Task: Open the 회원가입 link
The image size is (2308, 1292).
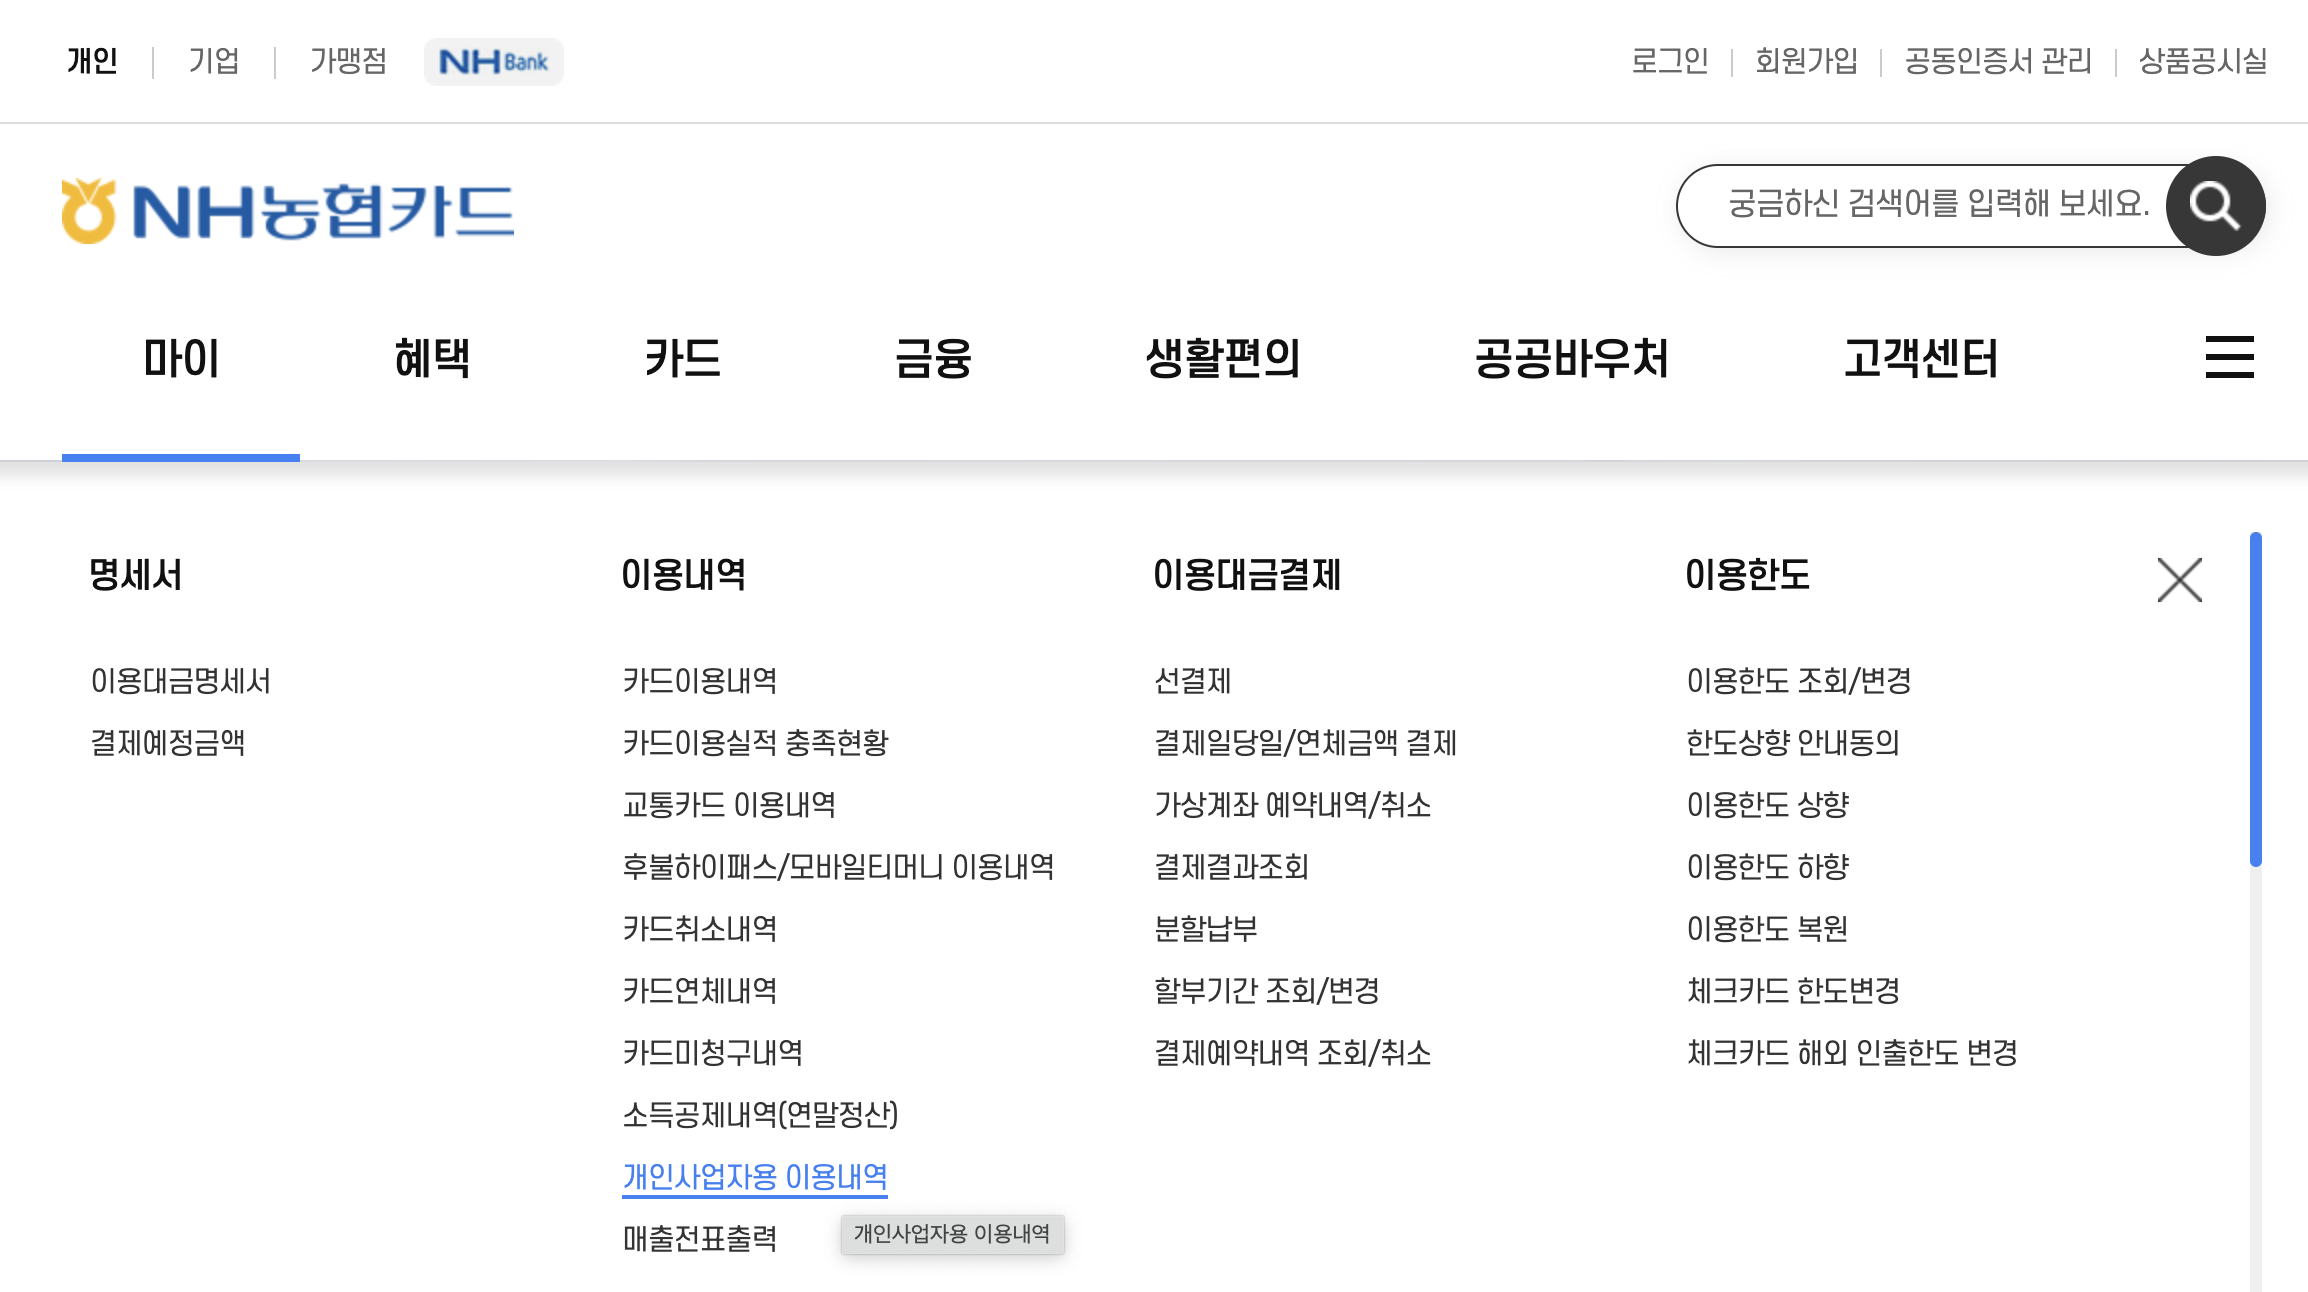Action: point(1806,61)
